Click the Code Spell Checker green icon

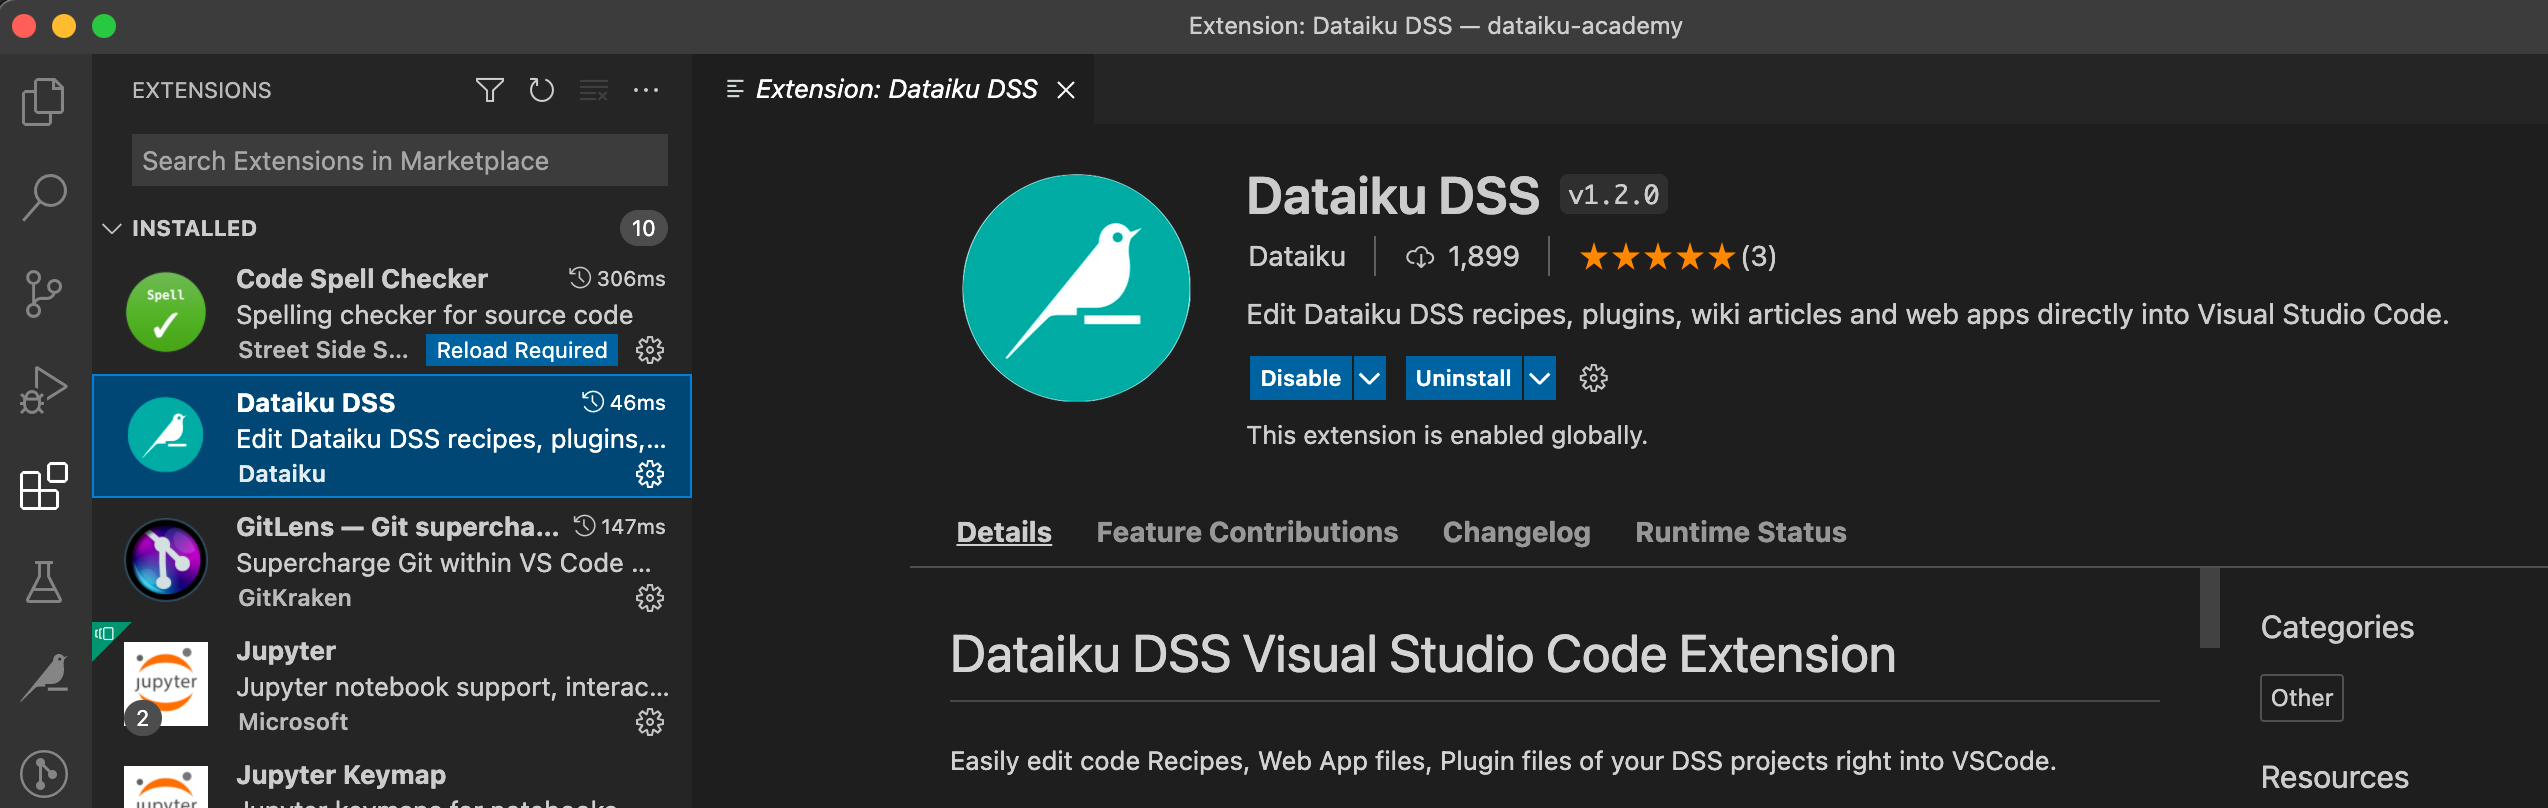(166, 312)
